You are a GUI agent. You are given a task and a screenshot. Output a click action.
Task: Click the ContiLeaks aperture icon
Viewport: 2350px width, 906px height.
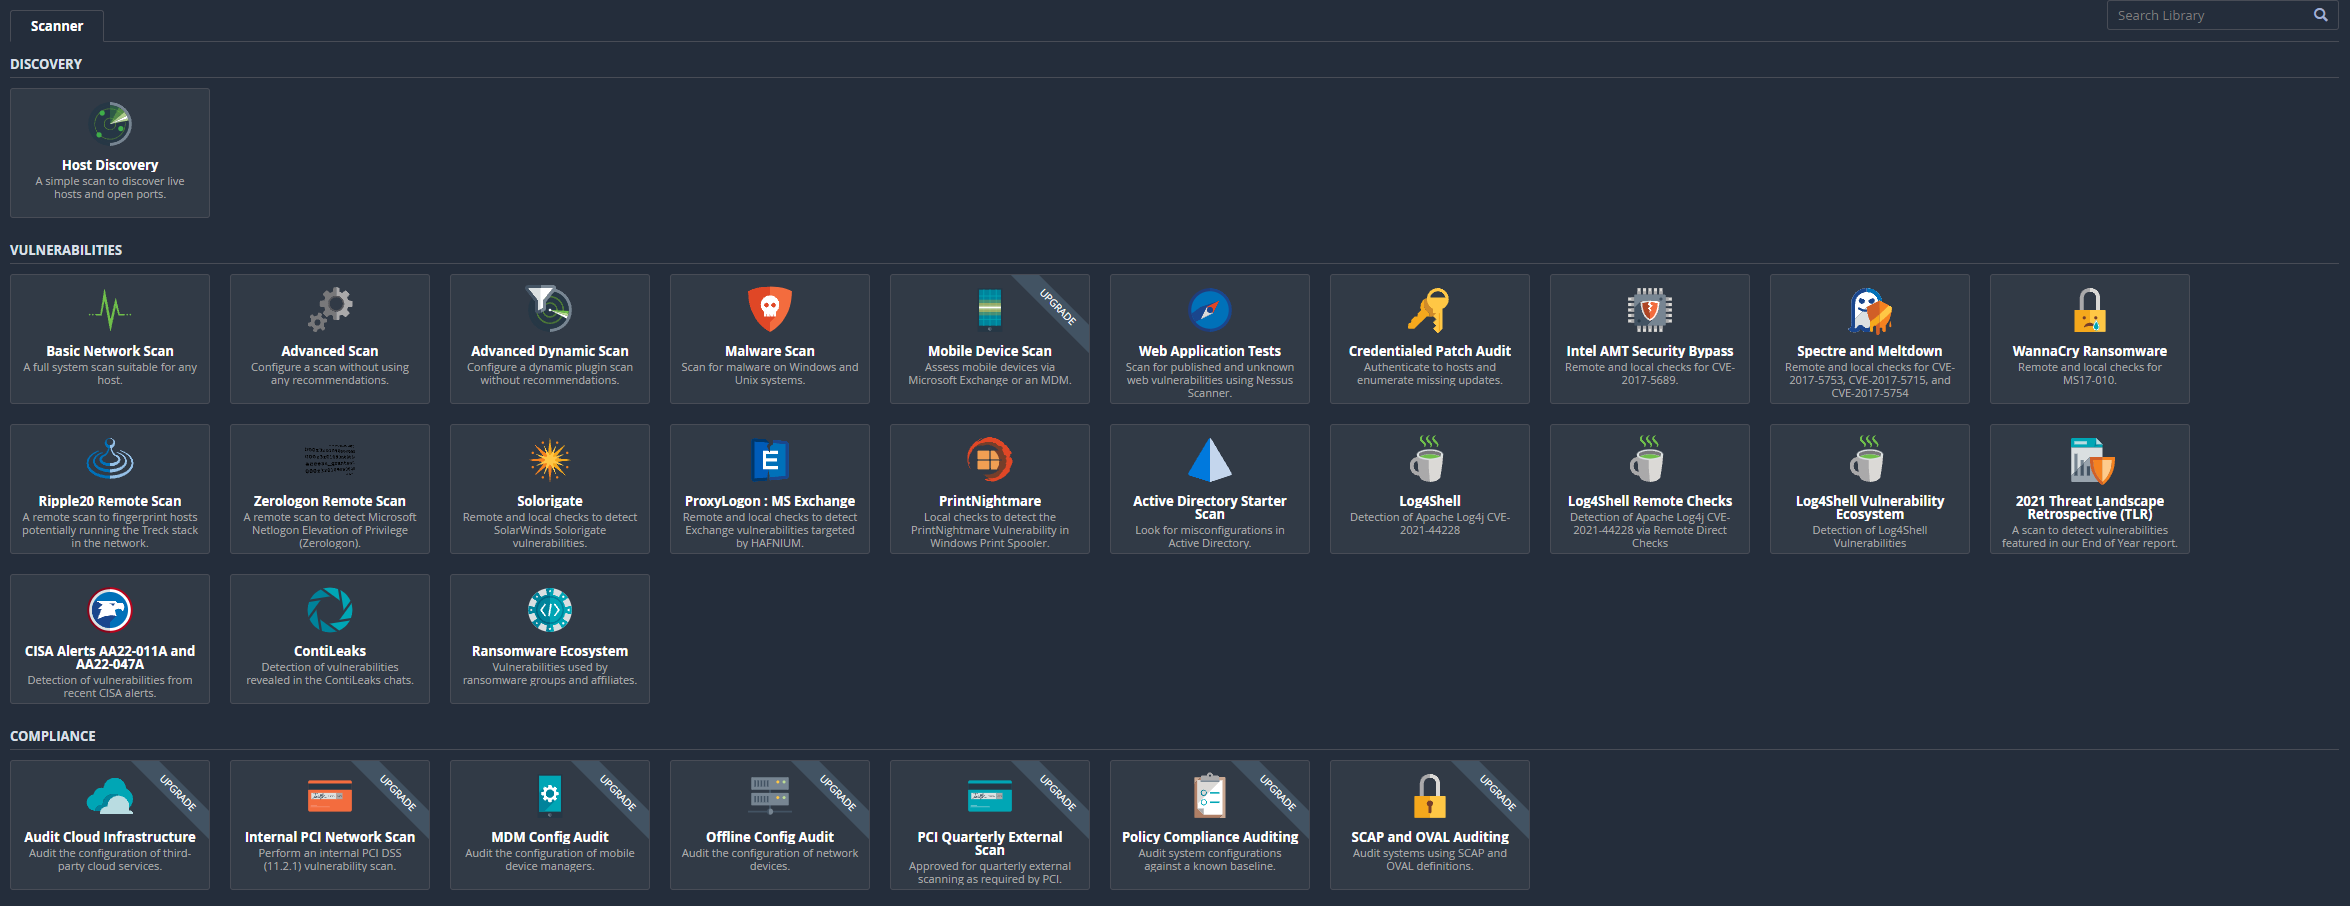tap(330, 610)
